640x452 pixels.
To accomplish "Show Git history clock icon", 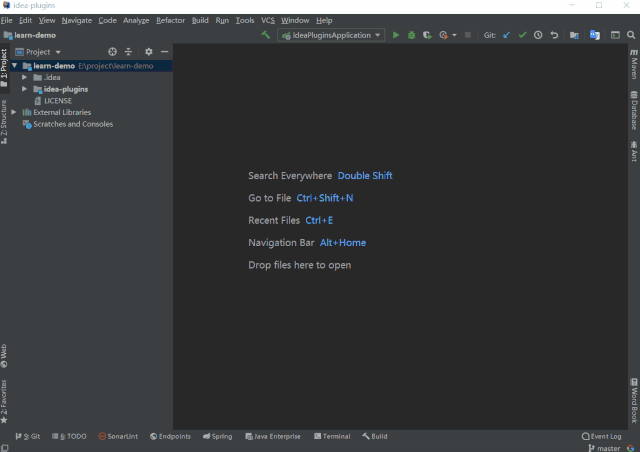I will [538, 35].
